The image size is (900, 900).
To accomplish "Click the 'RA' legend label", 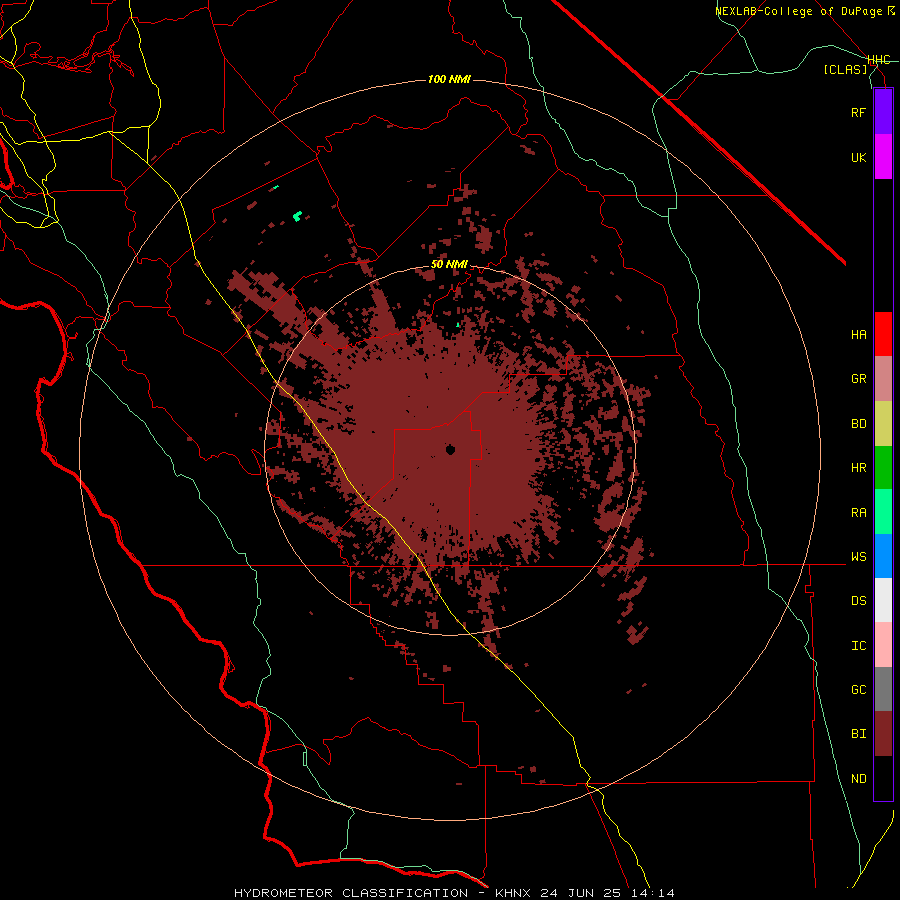I will coord(858,513).
